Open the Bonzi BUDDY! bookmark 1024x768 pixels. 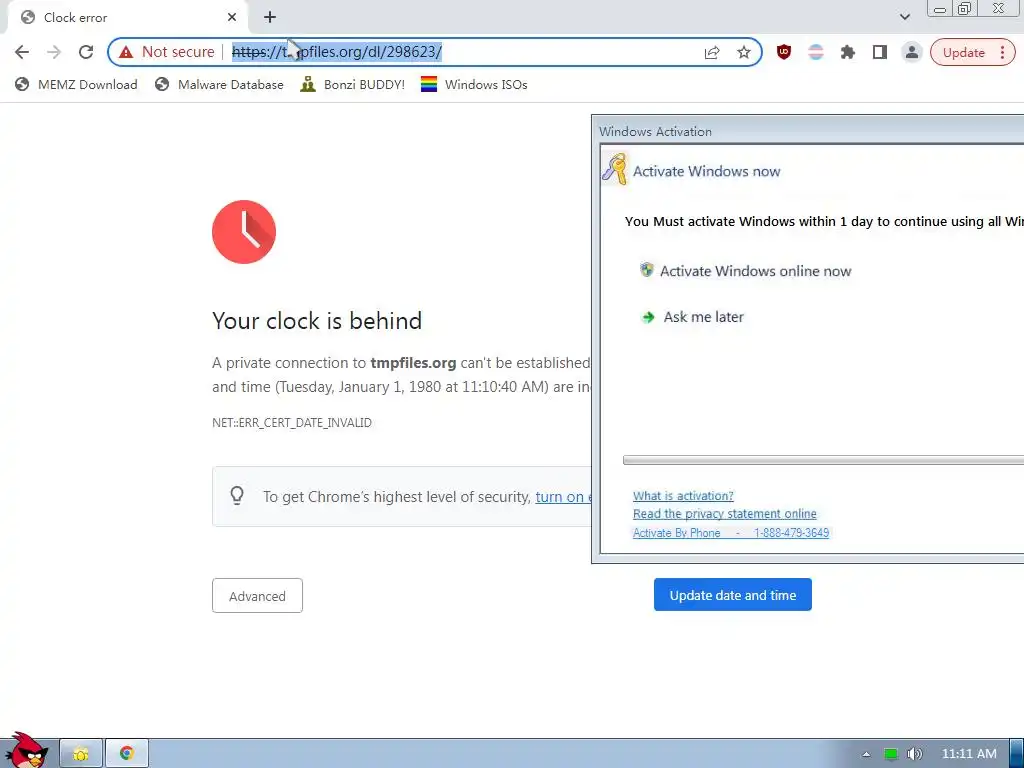353,84
